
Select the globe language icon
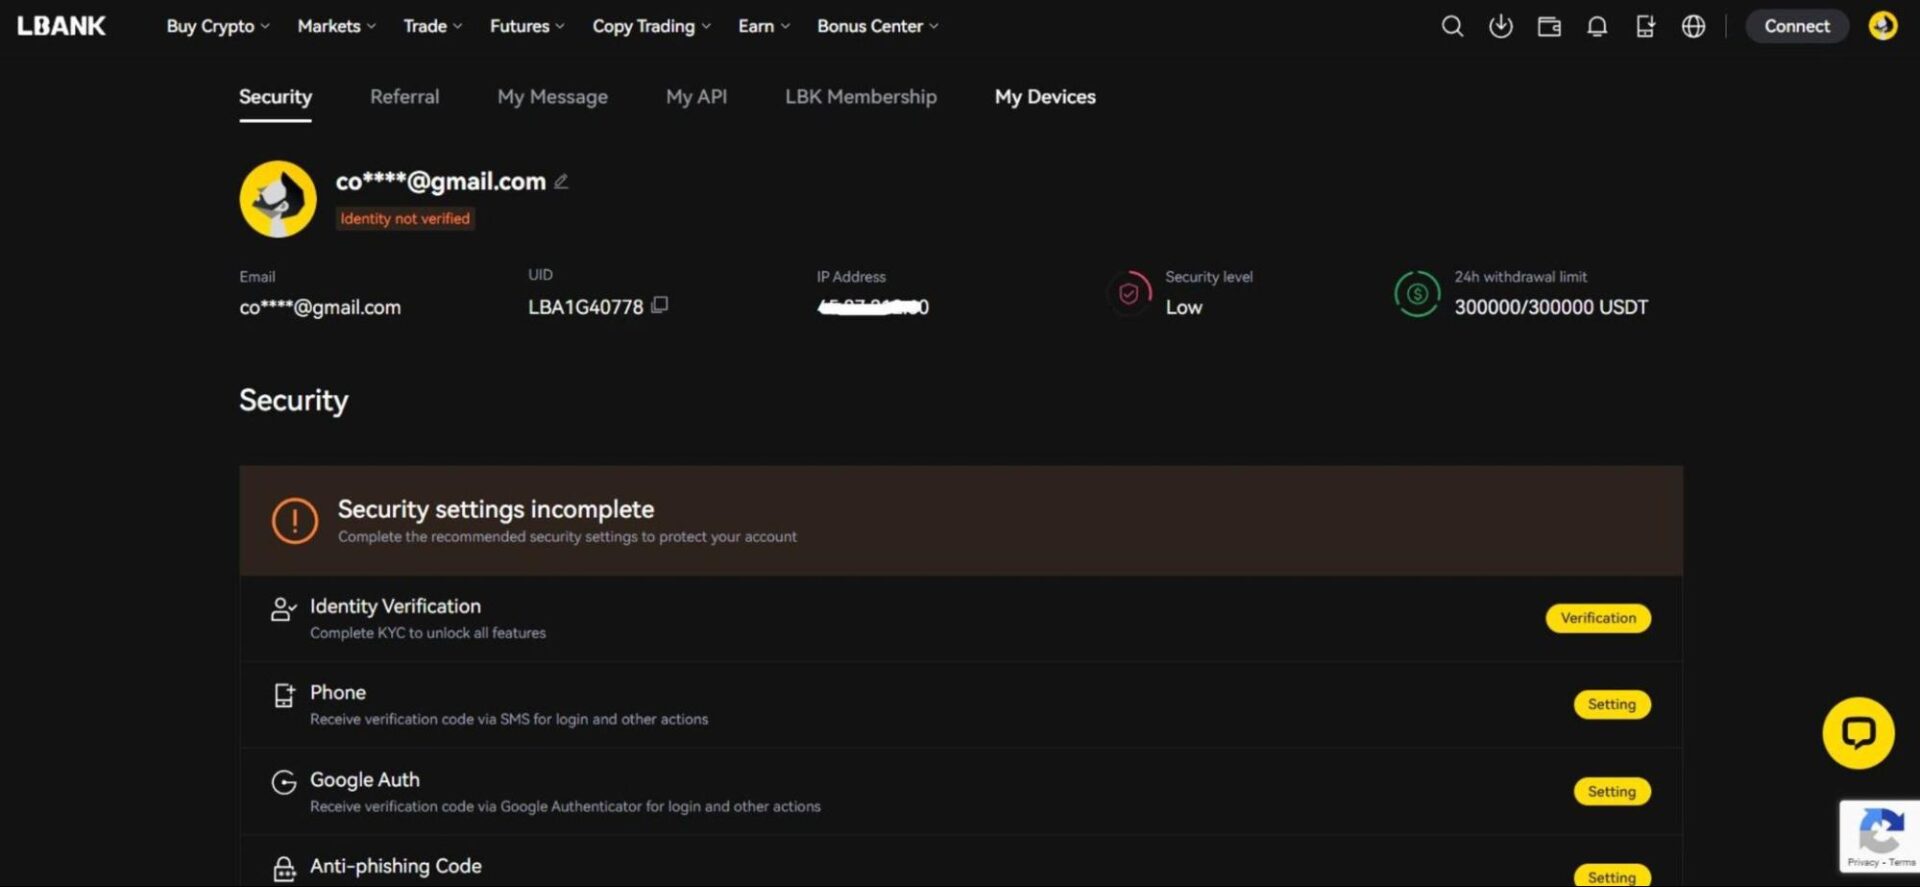click(1693, 27)
